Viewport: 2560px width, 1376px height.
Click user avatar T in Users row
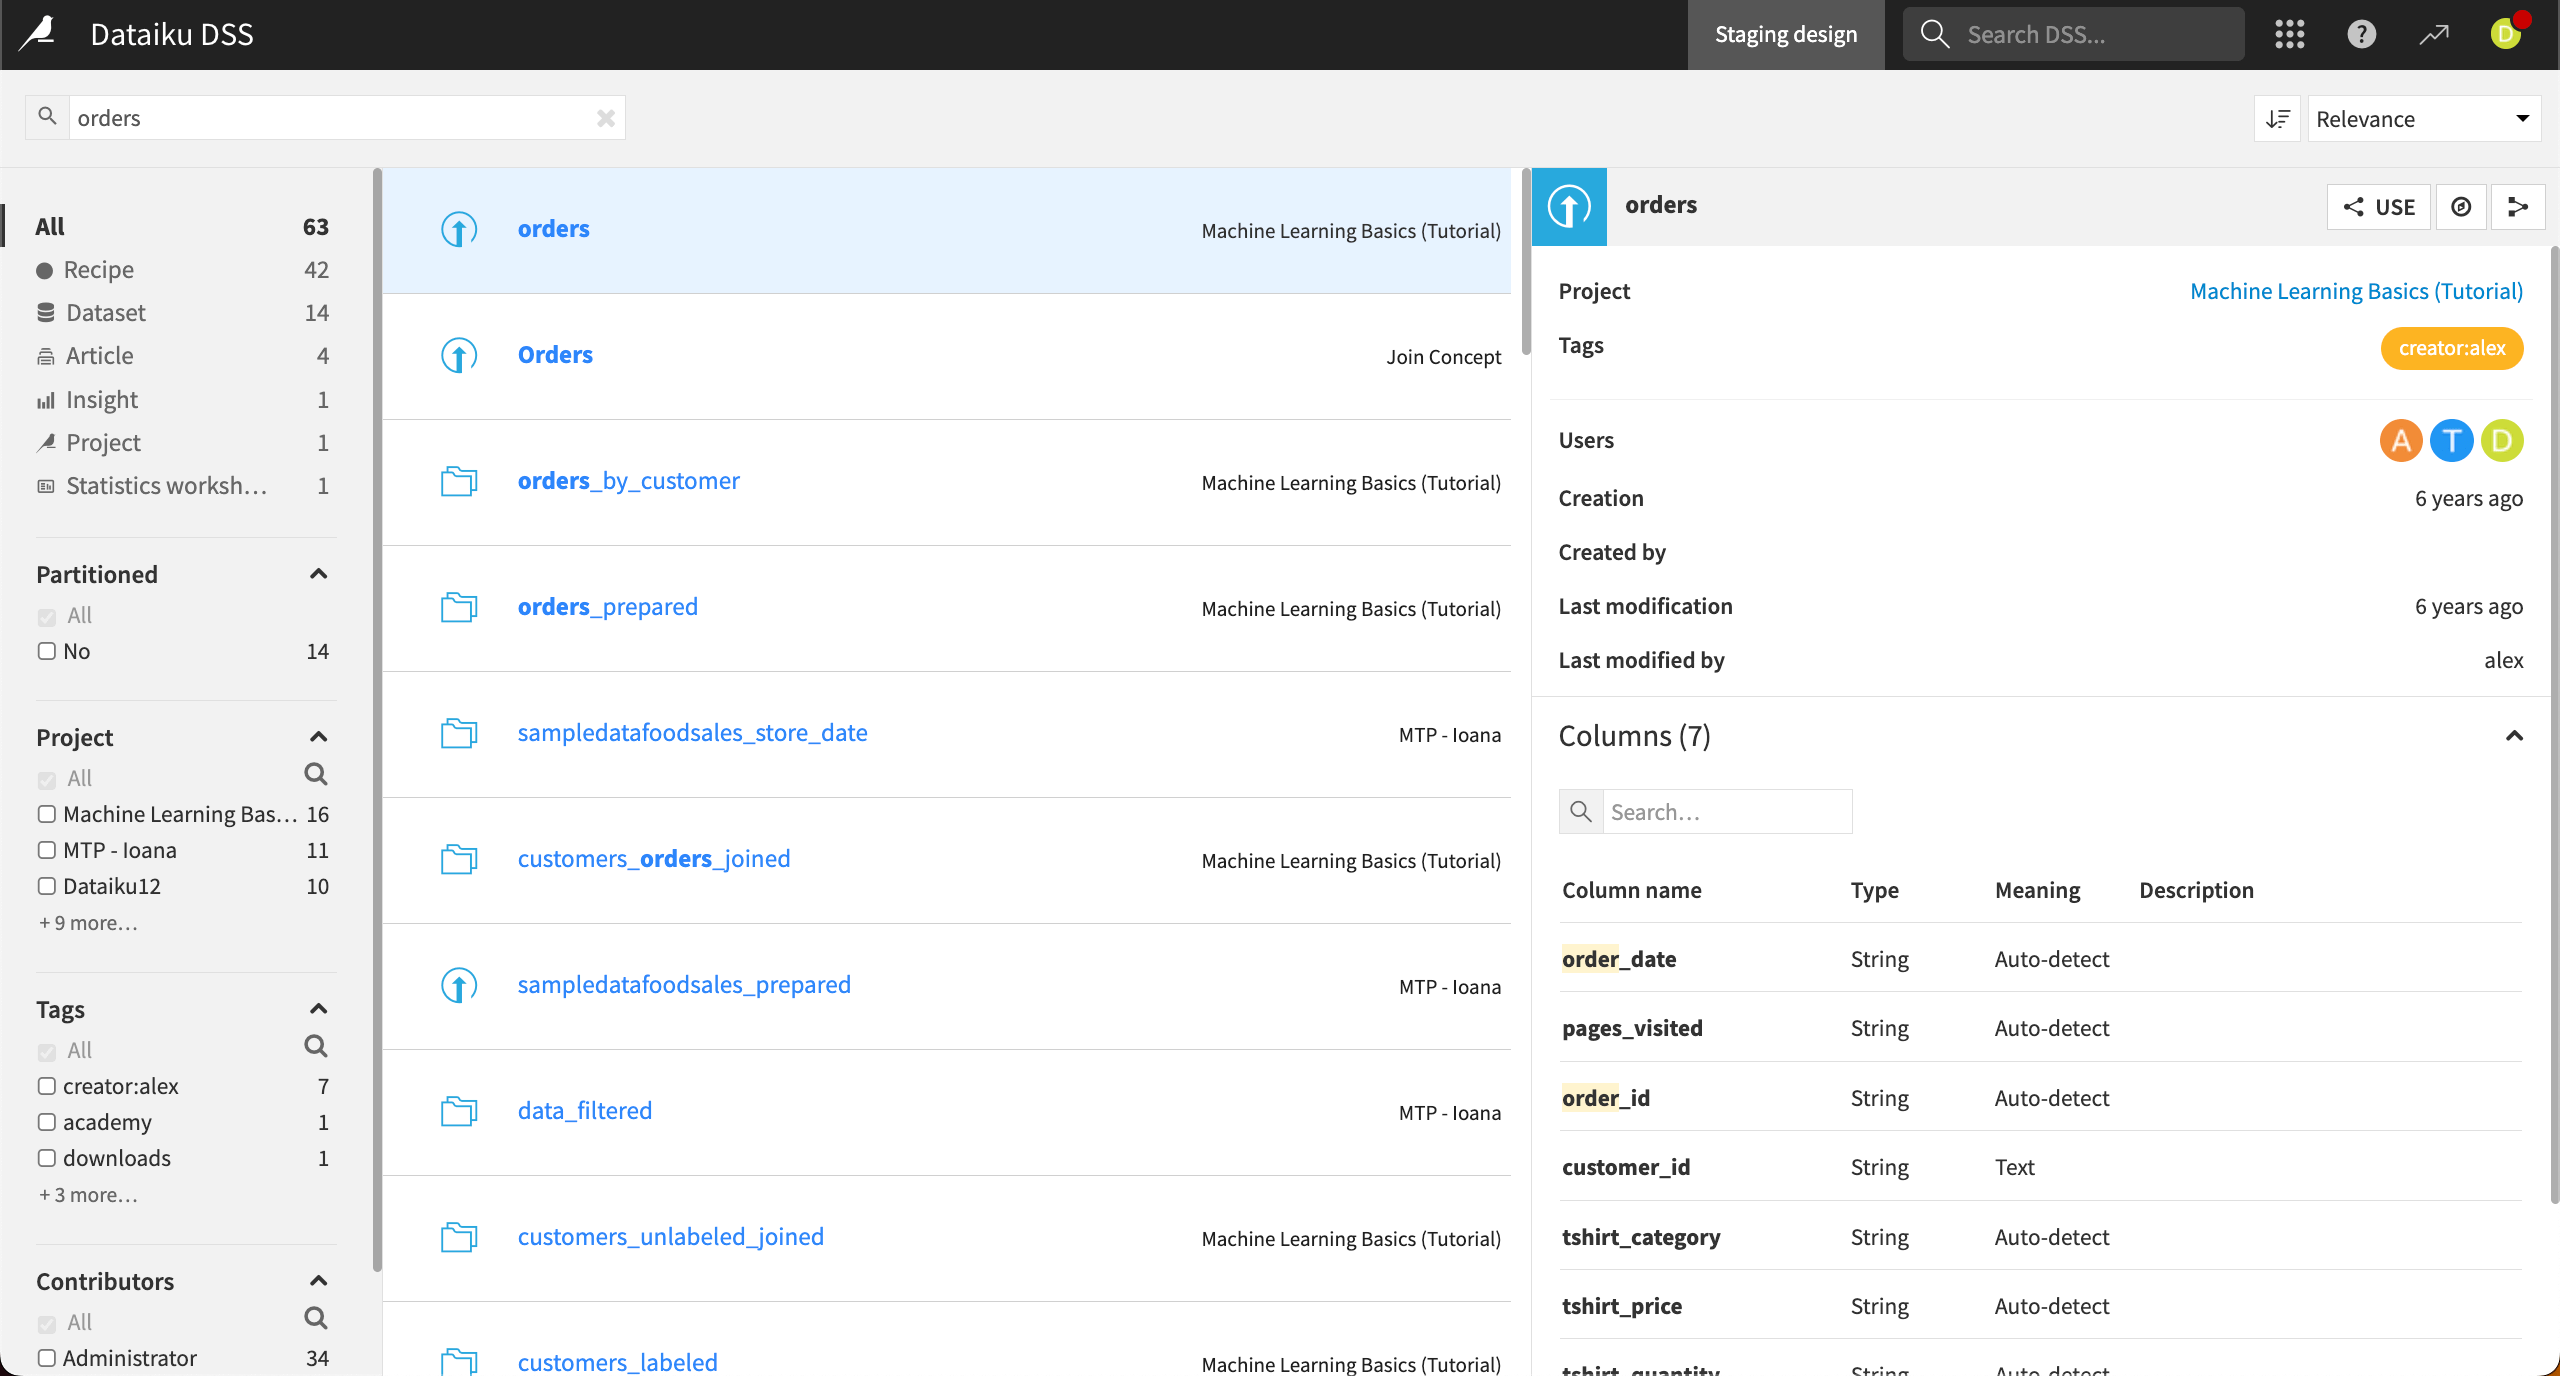[2451, 441]
